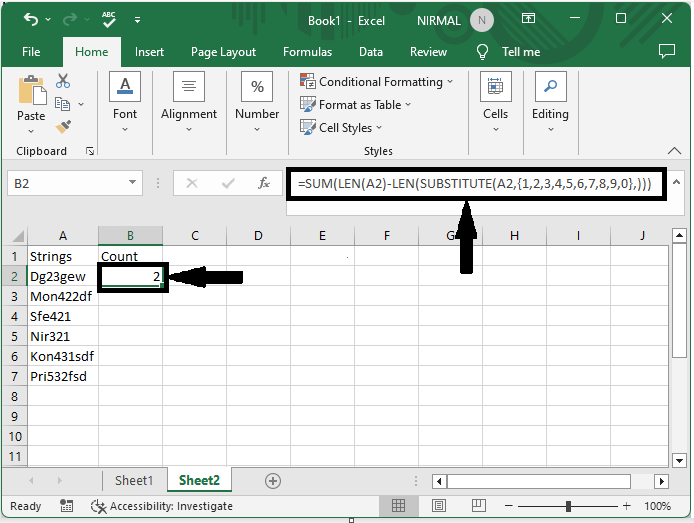
Task: Switch to the Data tab
Action: coord(370,52)
